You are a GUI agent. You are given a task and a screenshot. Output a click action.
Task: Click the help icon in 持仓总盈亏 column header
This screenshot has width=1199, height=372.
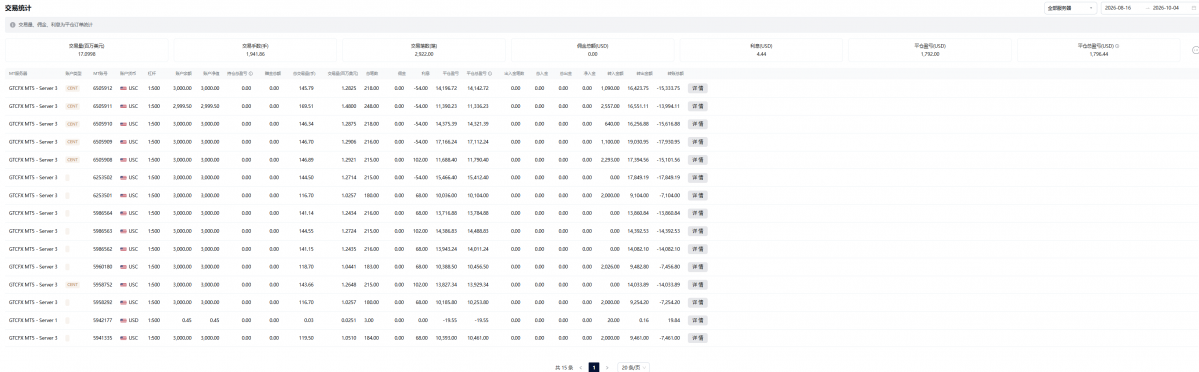click(252, 74)
